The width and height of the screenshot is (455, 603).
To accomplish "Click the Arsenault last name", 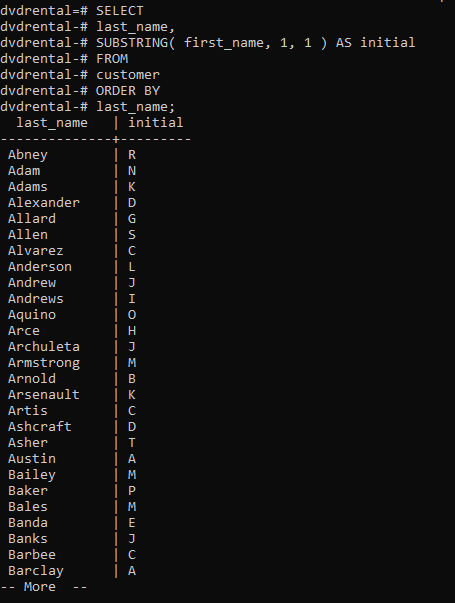I will pos(44,395).
